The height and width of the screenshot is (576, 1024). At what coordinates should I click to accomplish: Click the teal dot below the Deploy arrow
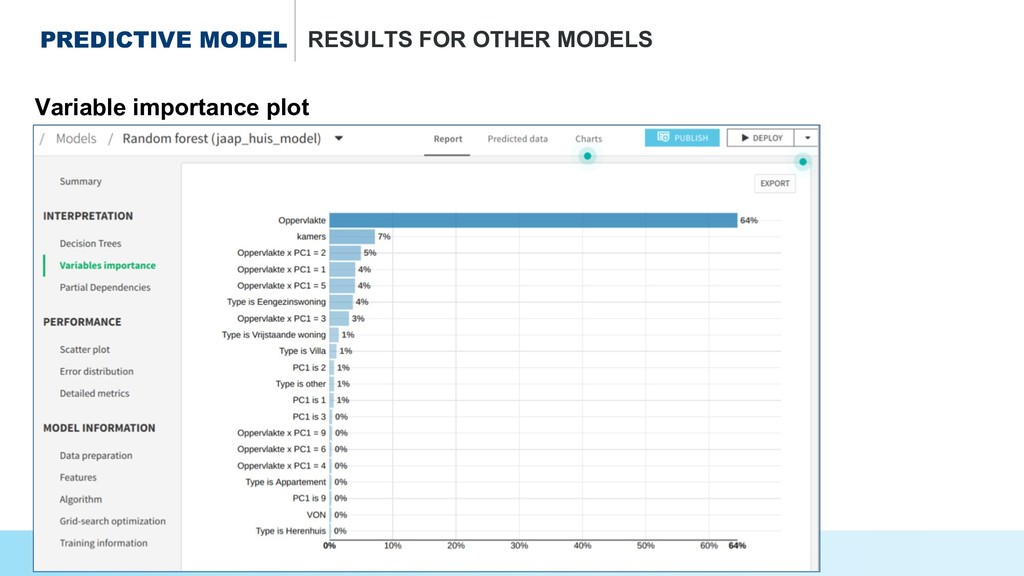(803, 161)
